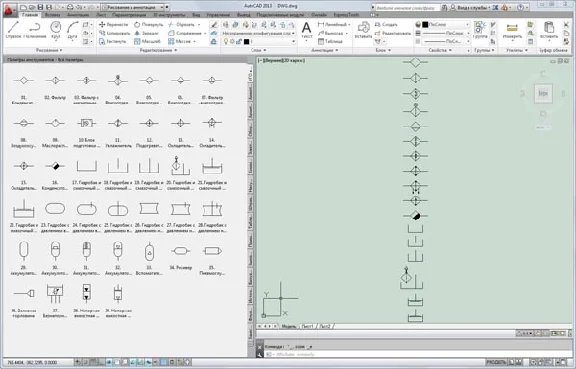
Task: Click the Mirror (Зеркало) tool
Action: pos(146,33)
